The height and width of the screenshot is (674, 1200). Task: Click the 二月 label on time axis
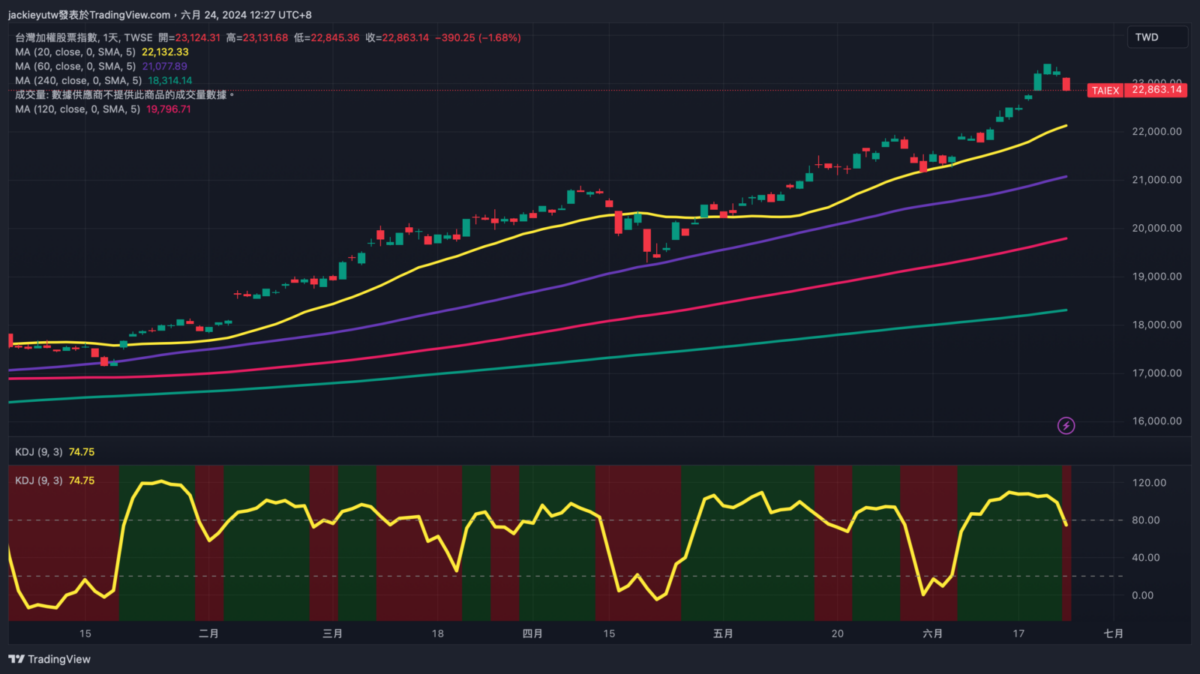point(208,634)
